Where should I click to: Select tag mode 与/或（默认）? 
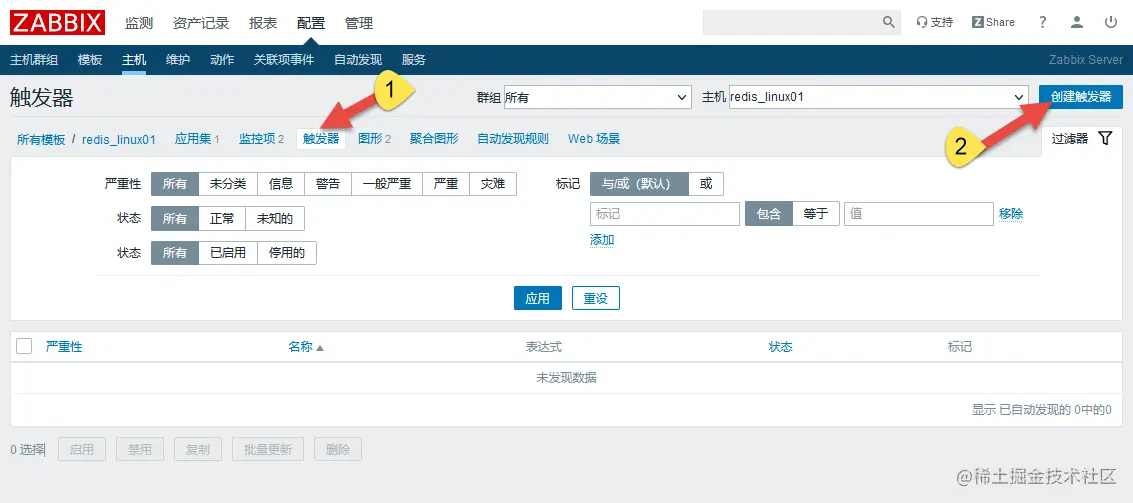coord(639,184)
